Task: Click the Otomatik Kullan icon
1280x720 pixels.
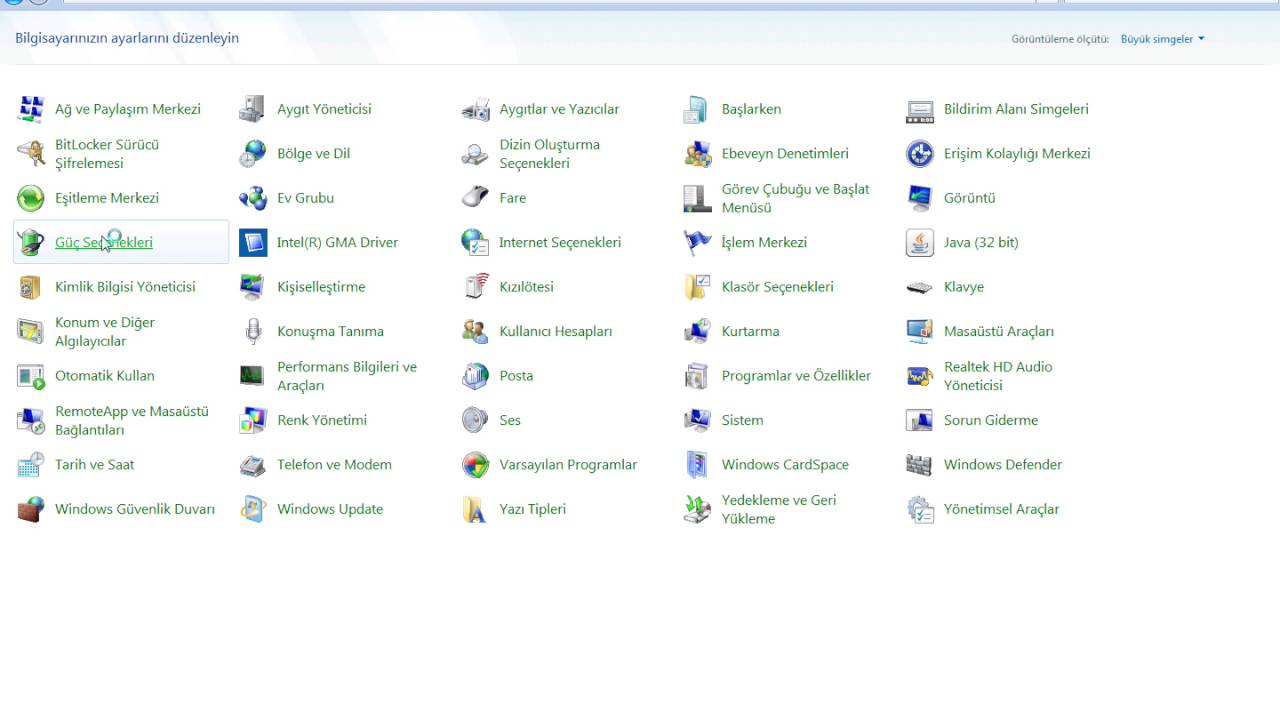Action: (x=31, y=376)
